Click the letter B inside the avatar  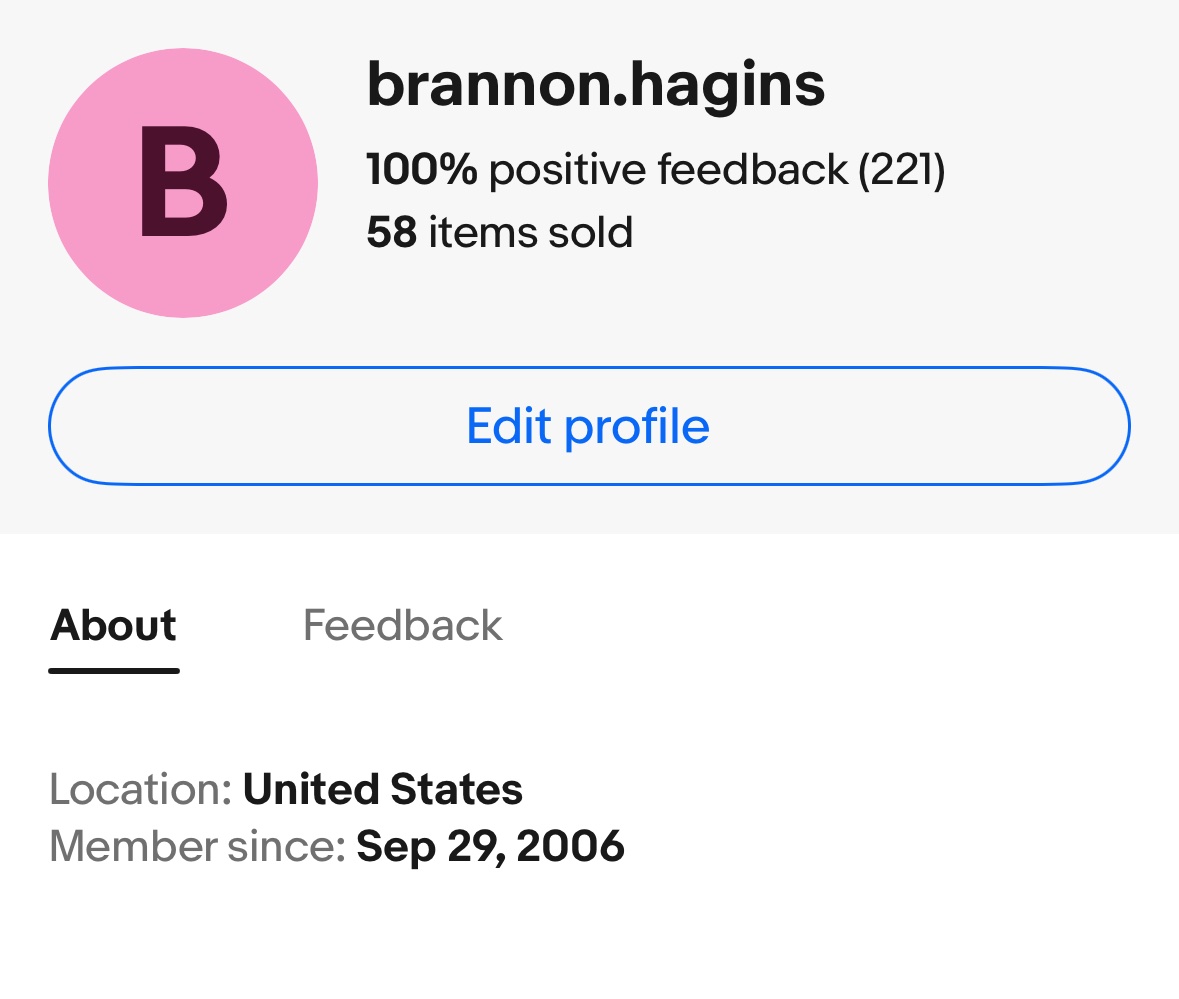[x=183, y=184]
